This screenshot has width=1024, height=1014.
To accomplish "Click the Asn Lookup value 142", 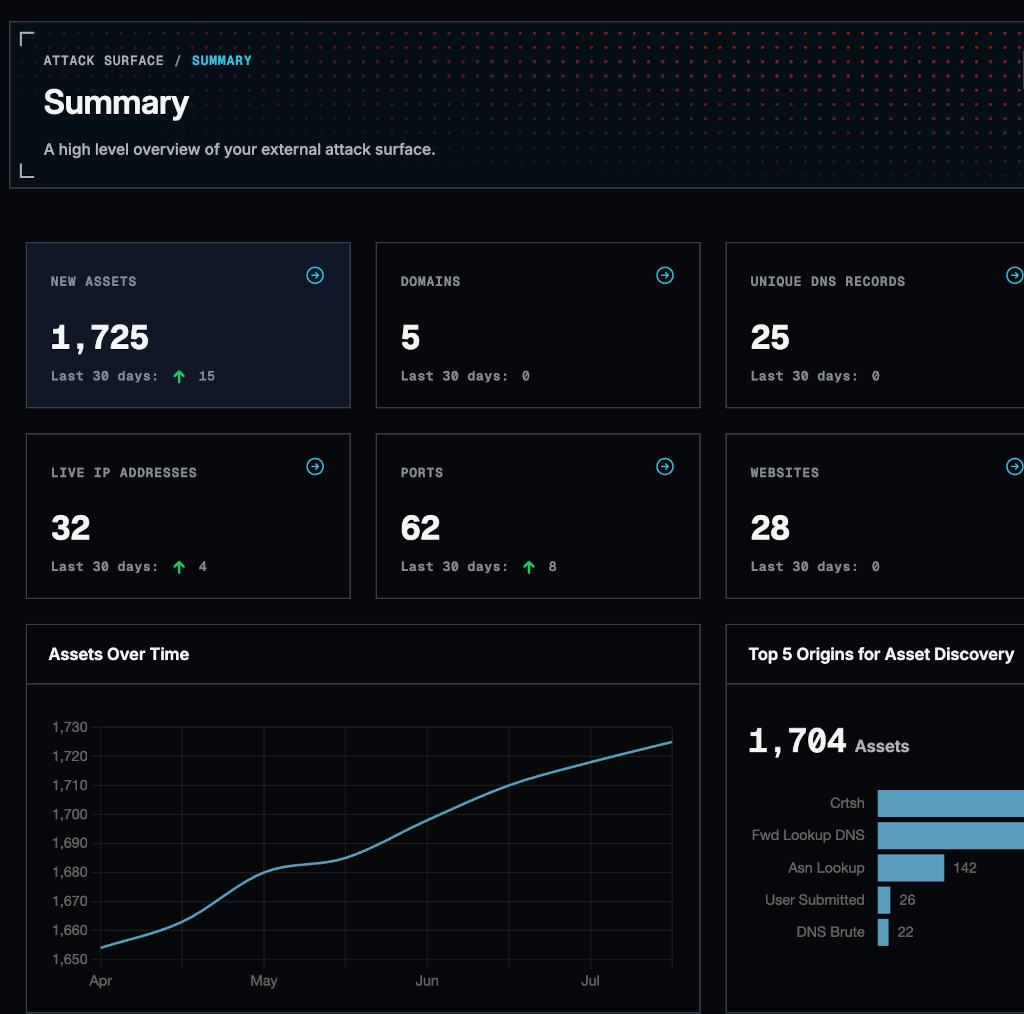I will pos(965,868).
